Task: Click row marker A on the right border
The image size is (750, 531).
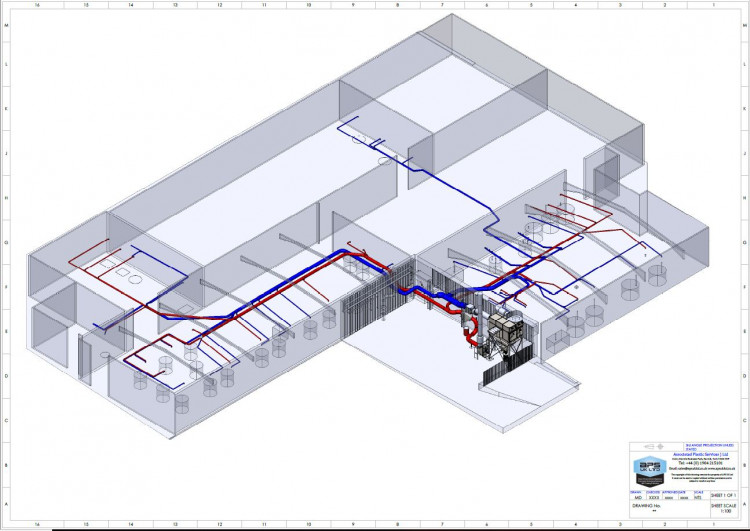Action: point(743,504)
